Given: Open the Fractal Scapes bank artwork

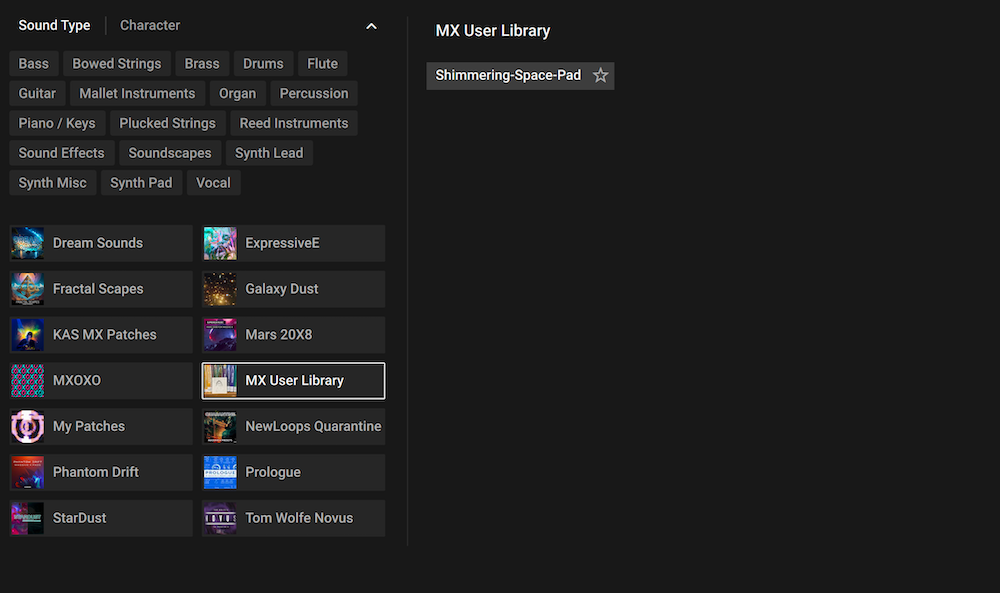Looking at the screenshot, I should coord(27,289).
